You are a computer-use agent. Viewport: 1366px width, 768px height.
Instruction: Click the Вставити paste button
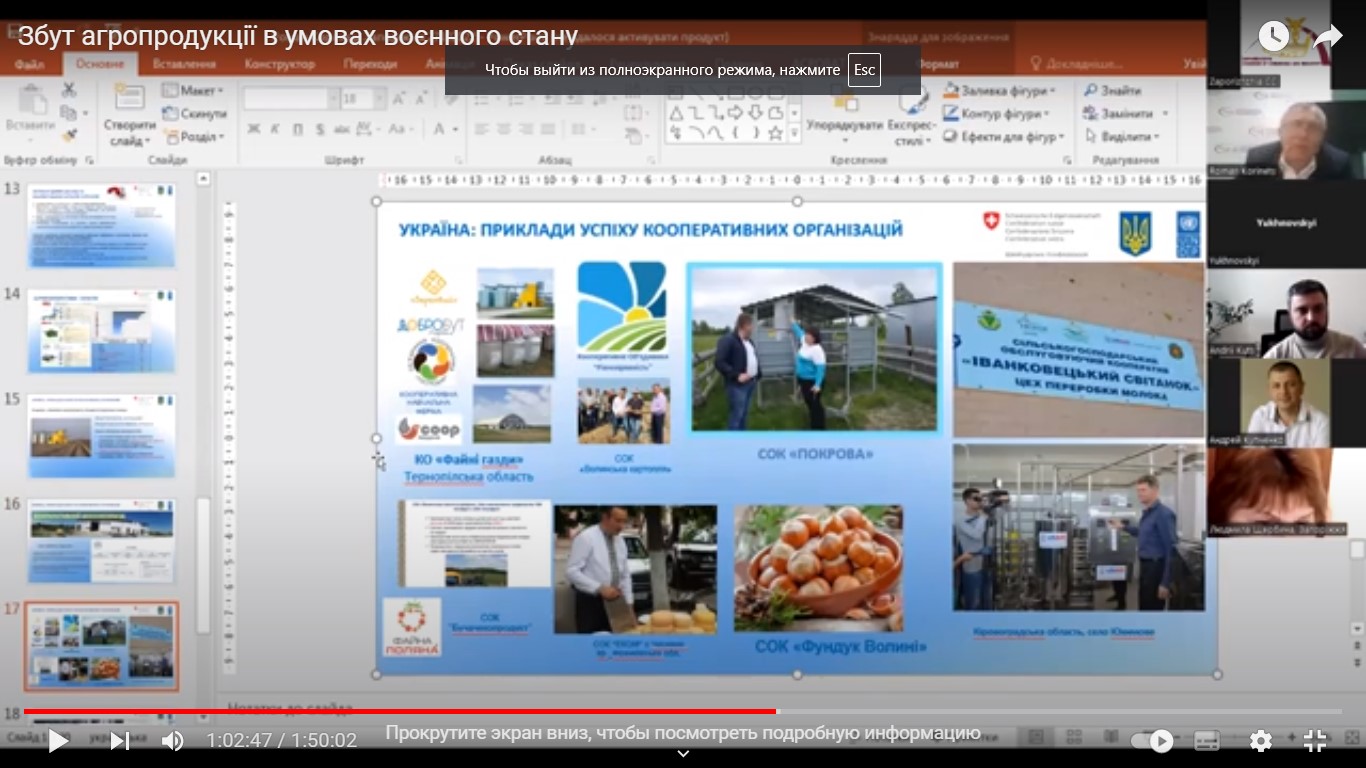(x=30, y=110)
